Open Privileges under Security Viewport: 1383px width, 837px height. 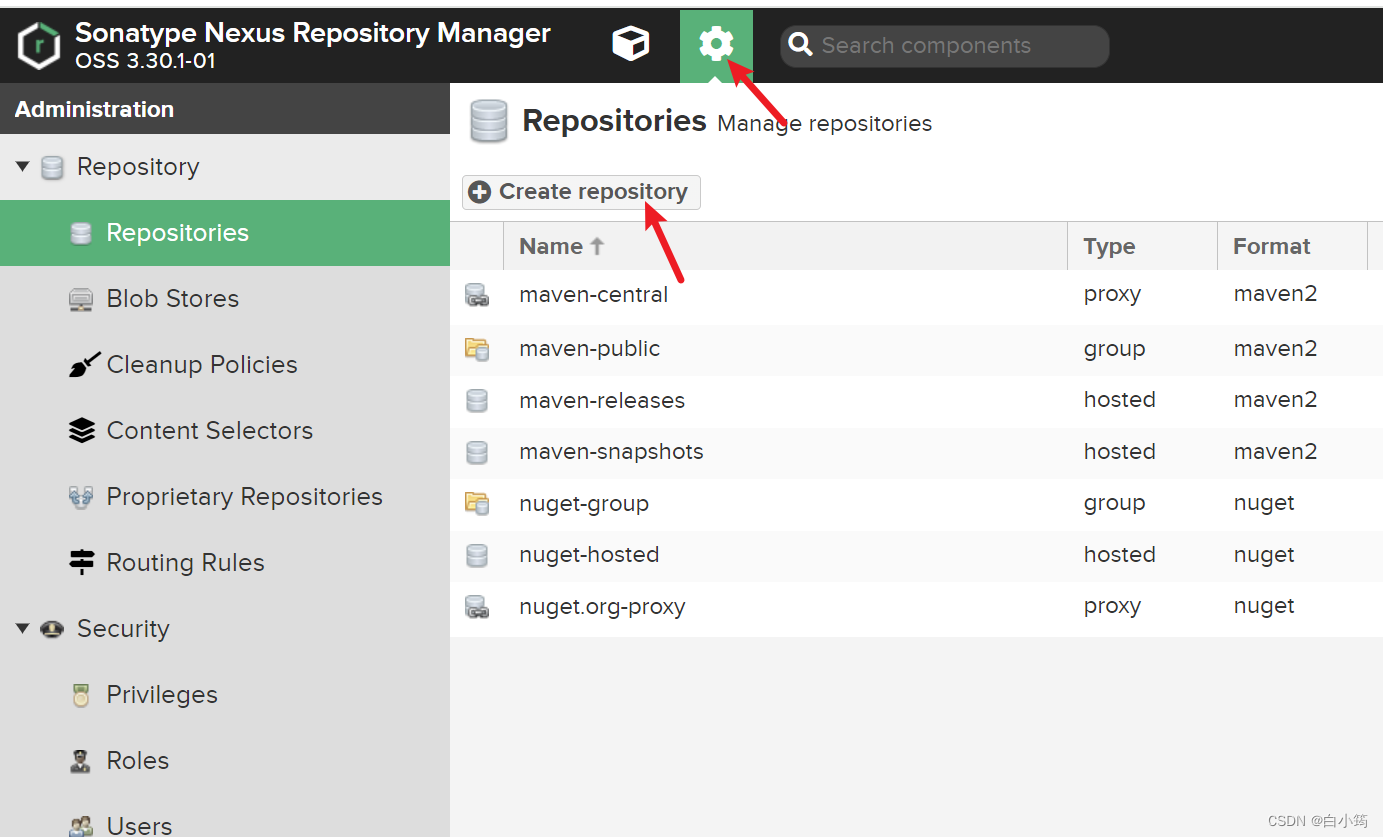225,695
